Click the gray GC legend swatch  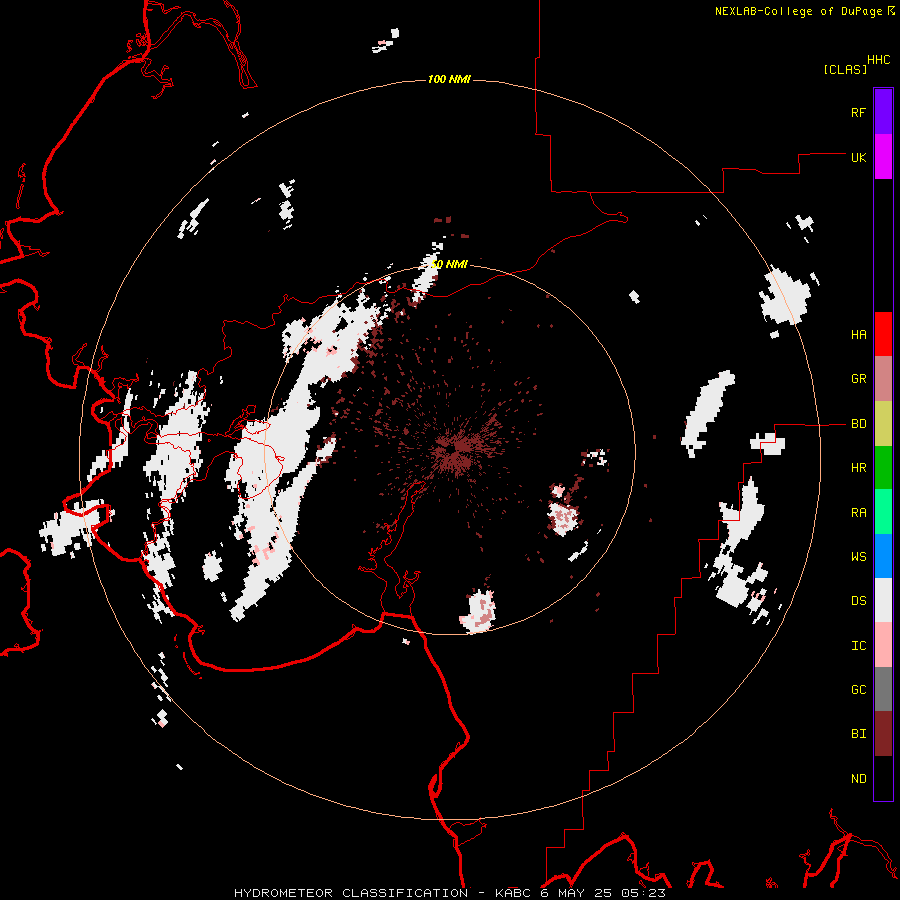883,689
